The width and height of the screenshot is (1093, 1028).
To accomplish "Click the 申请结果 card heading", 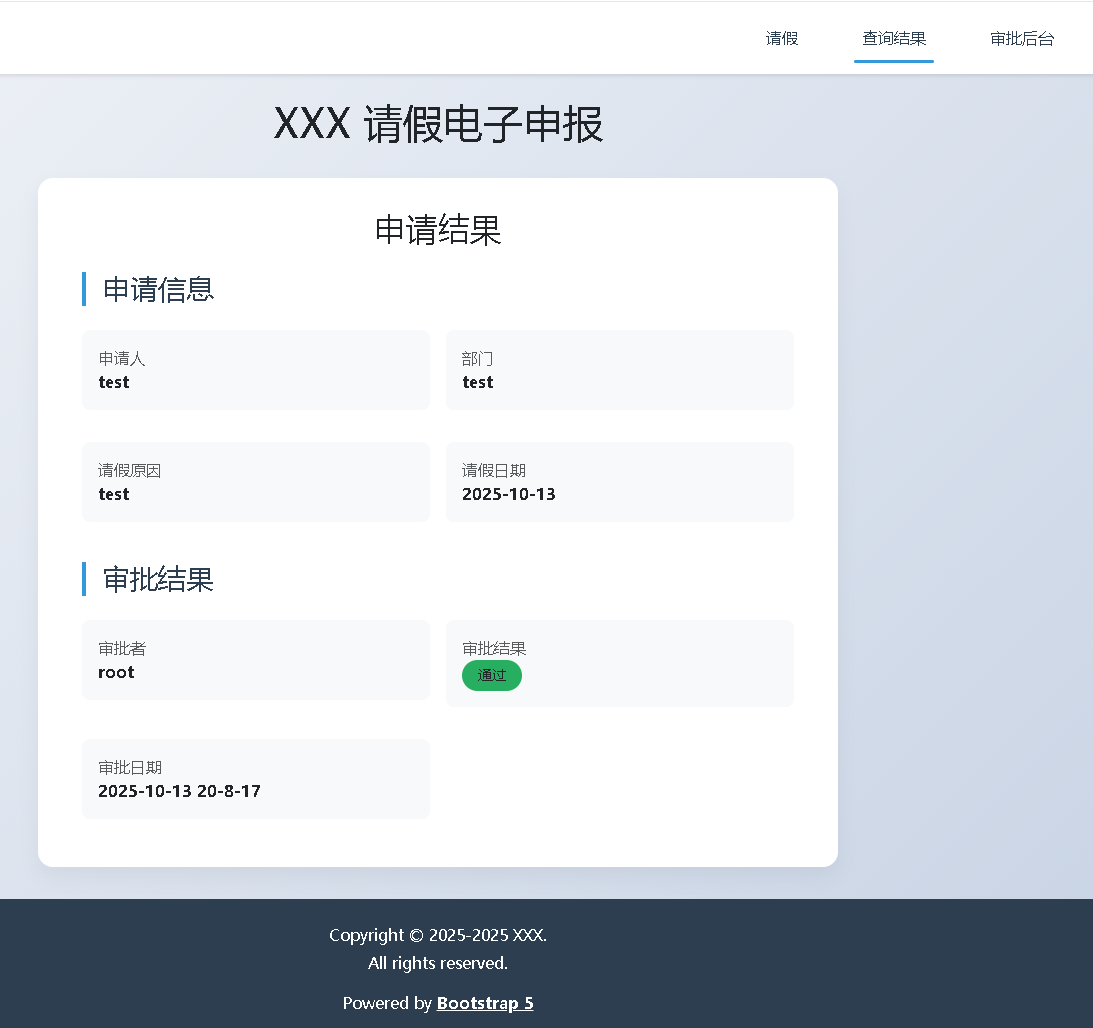I will pos(437,231).
